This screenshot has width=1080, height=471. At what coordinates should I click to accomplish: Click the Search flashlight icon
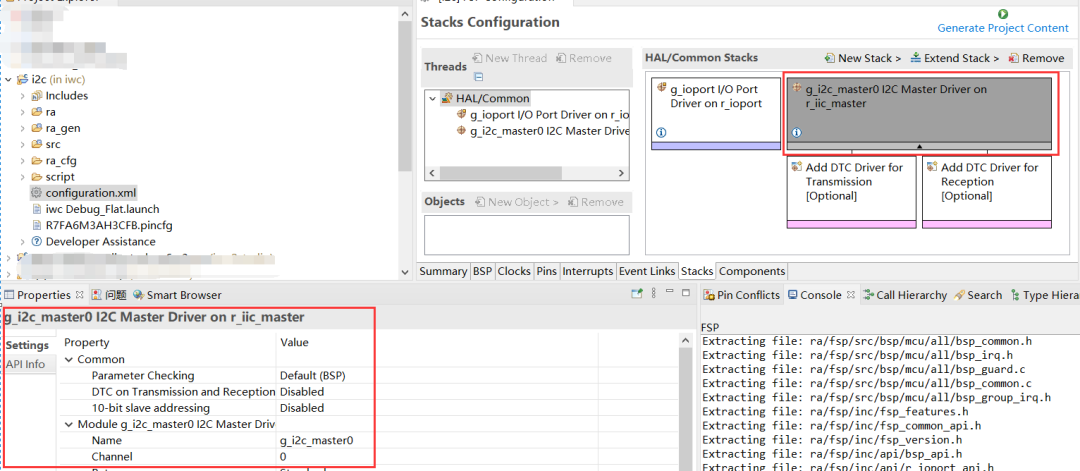(x=959, y=295)
